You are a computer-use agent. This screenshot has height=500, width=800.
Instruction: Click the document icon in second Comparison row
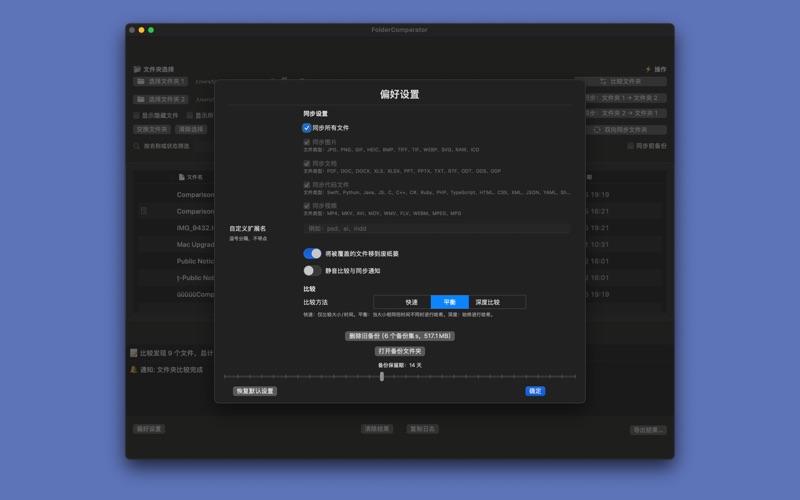point(144,211)
